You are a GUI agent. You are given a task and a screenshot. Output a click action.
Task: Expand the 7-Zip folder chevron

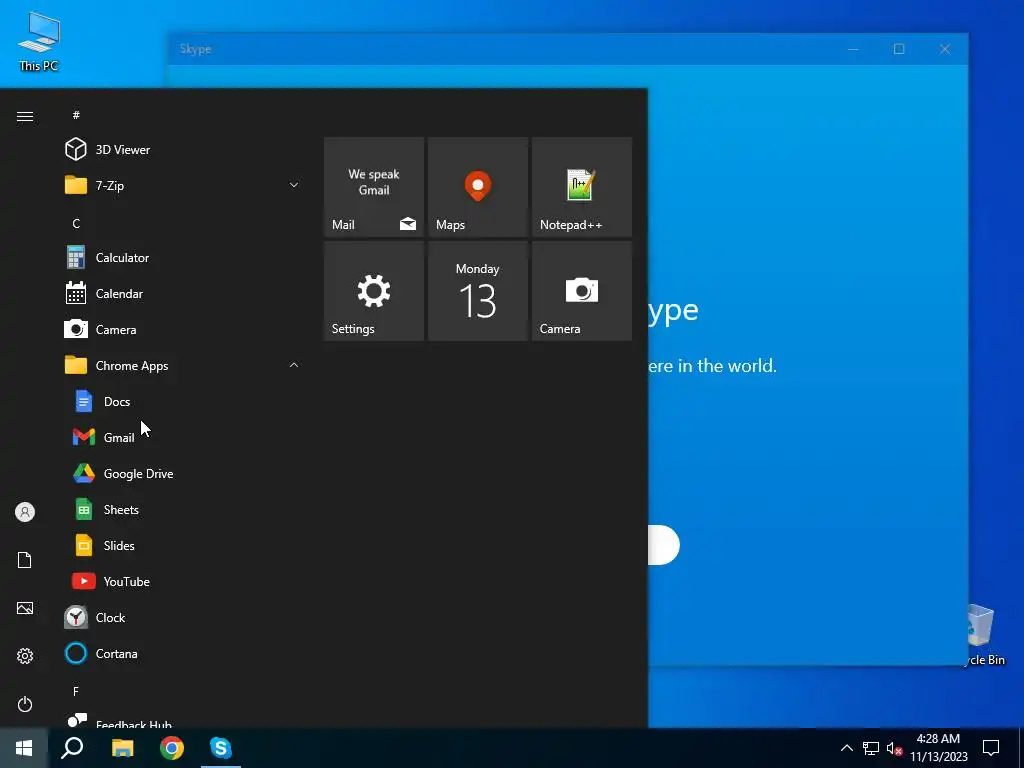(294, 185)
